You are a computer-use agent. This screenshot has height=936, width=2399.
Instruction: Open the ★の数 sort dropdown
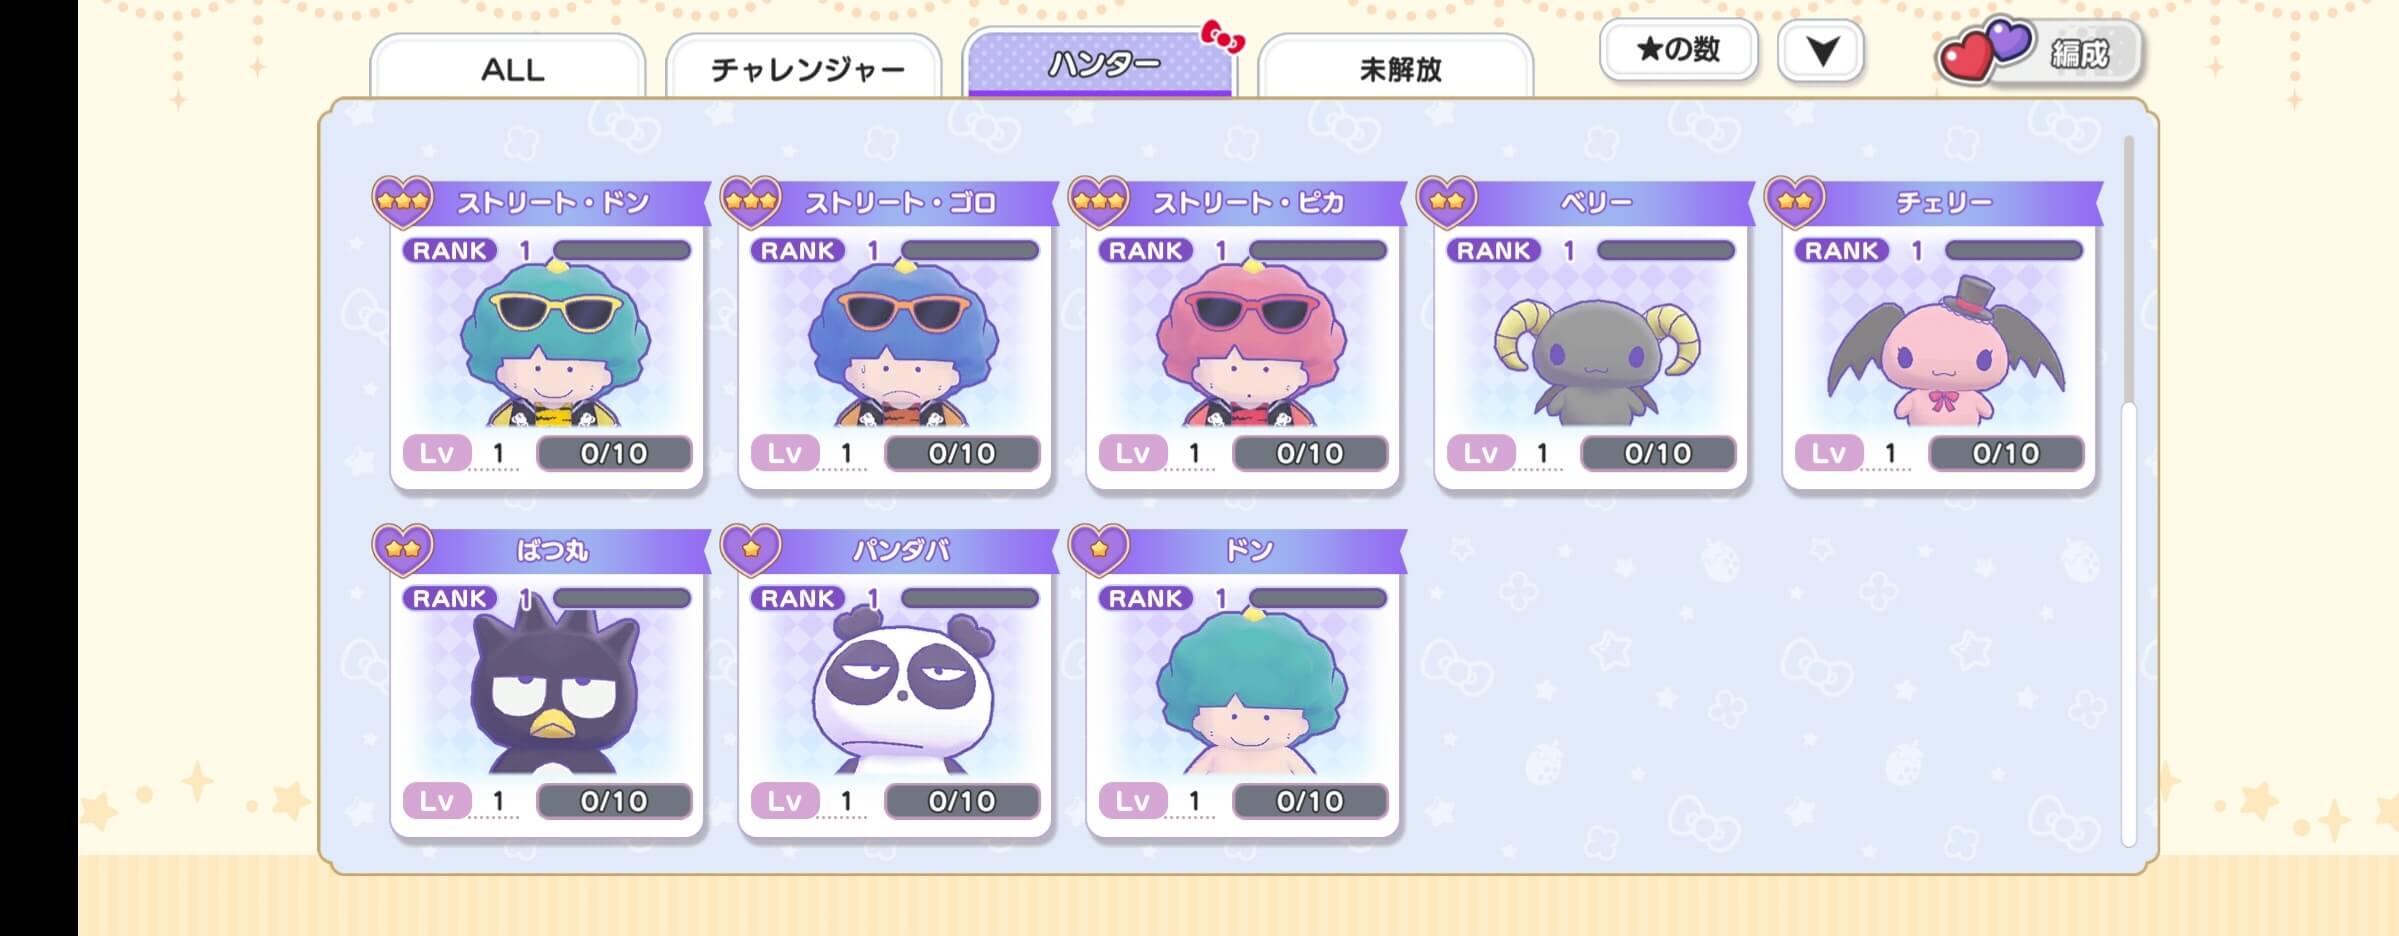tap(1679, 49)
